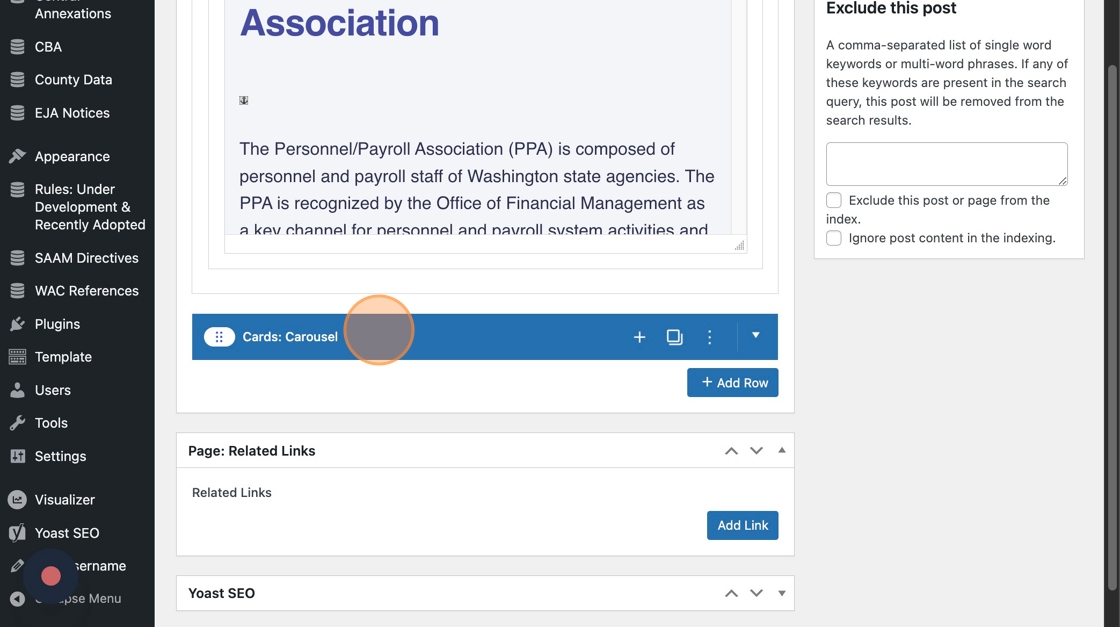Enable Exclude this post from index checkbox

coord(834,200)
